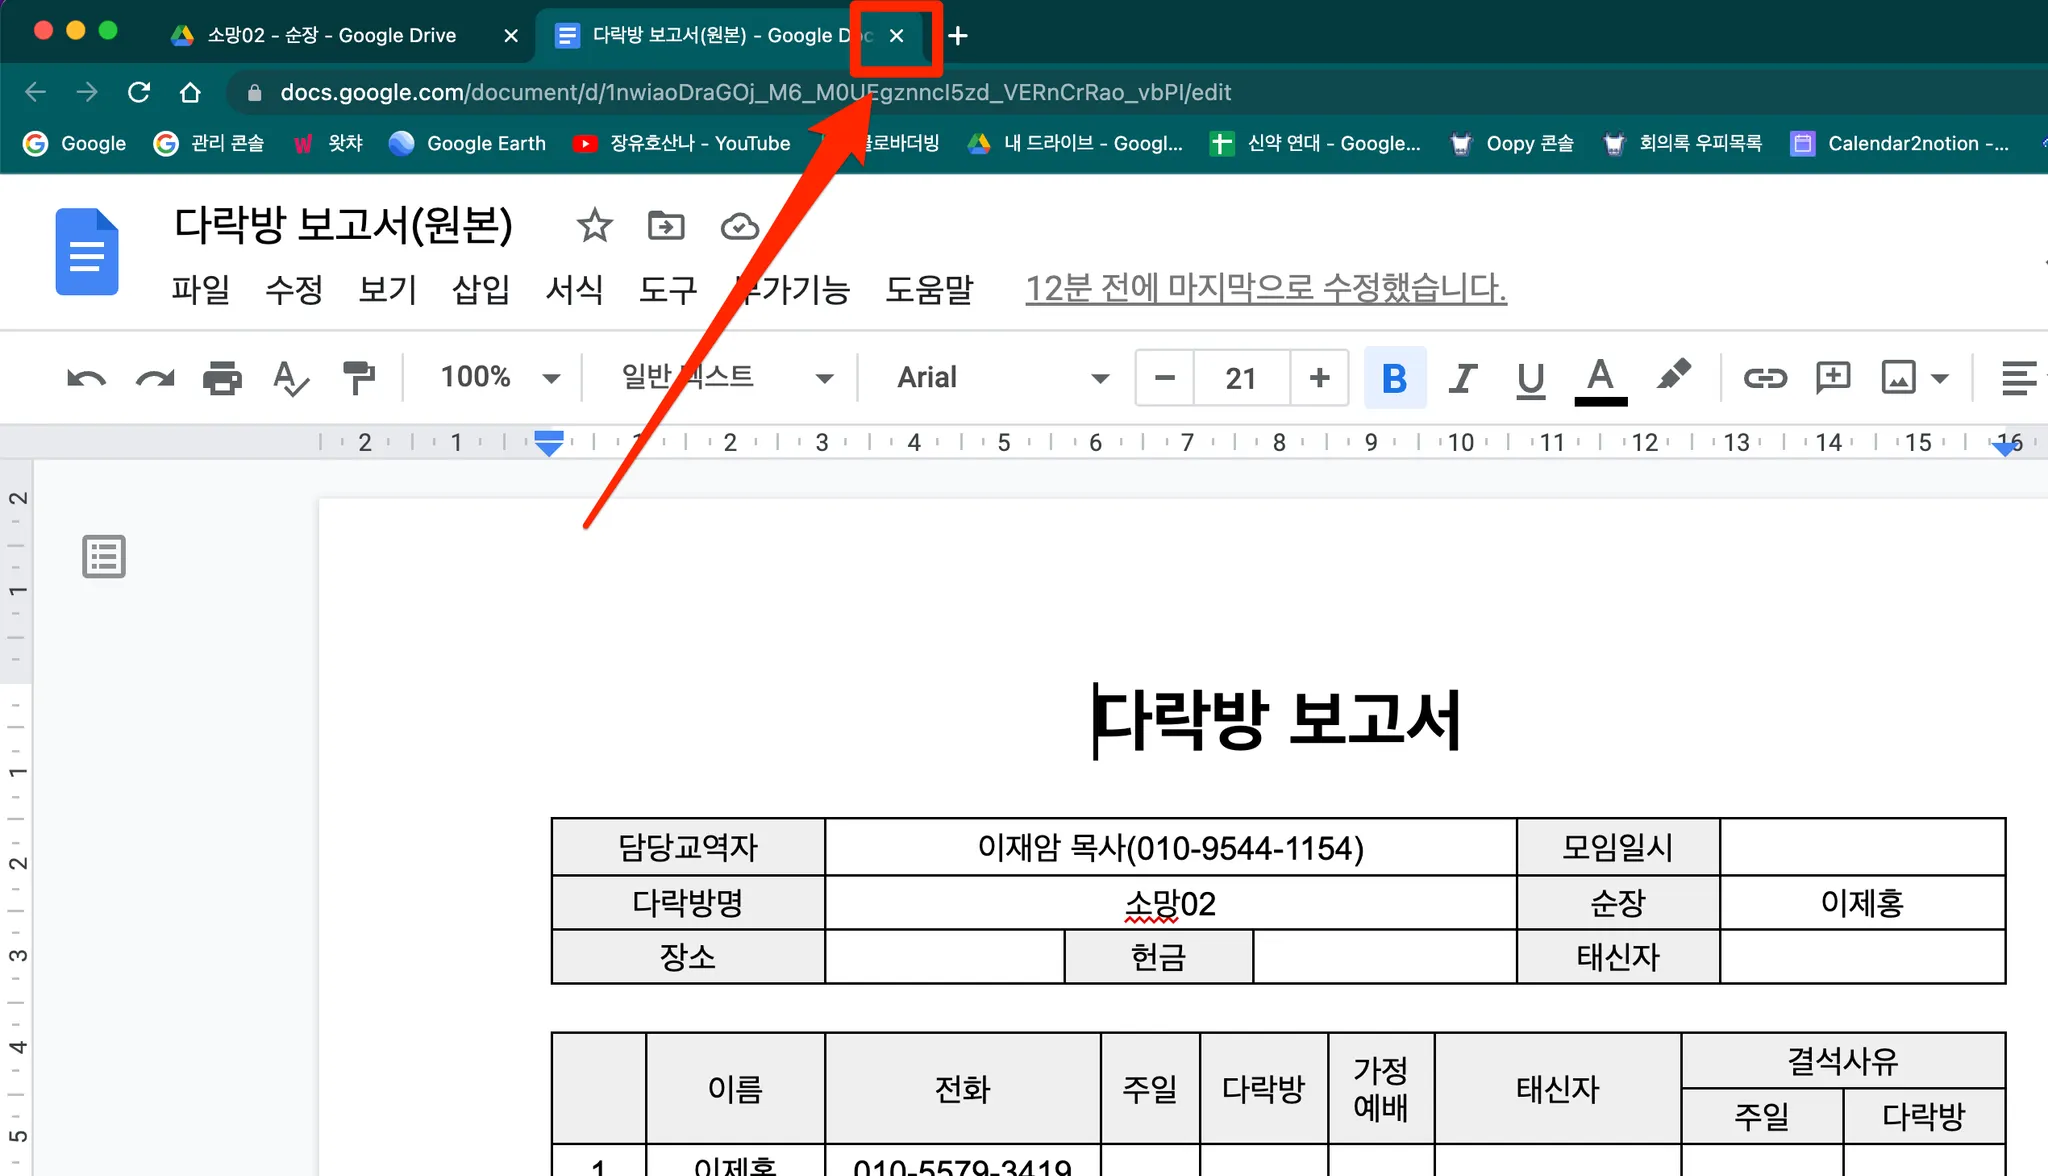Star the document 다락방 보고서(원본)
Viewport: 2048px width, 1176px height.
click(x=594, y=226)
